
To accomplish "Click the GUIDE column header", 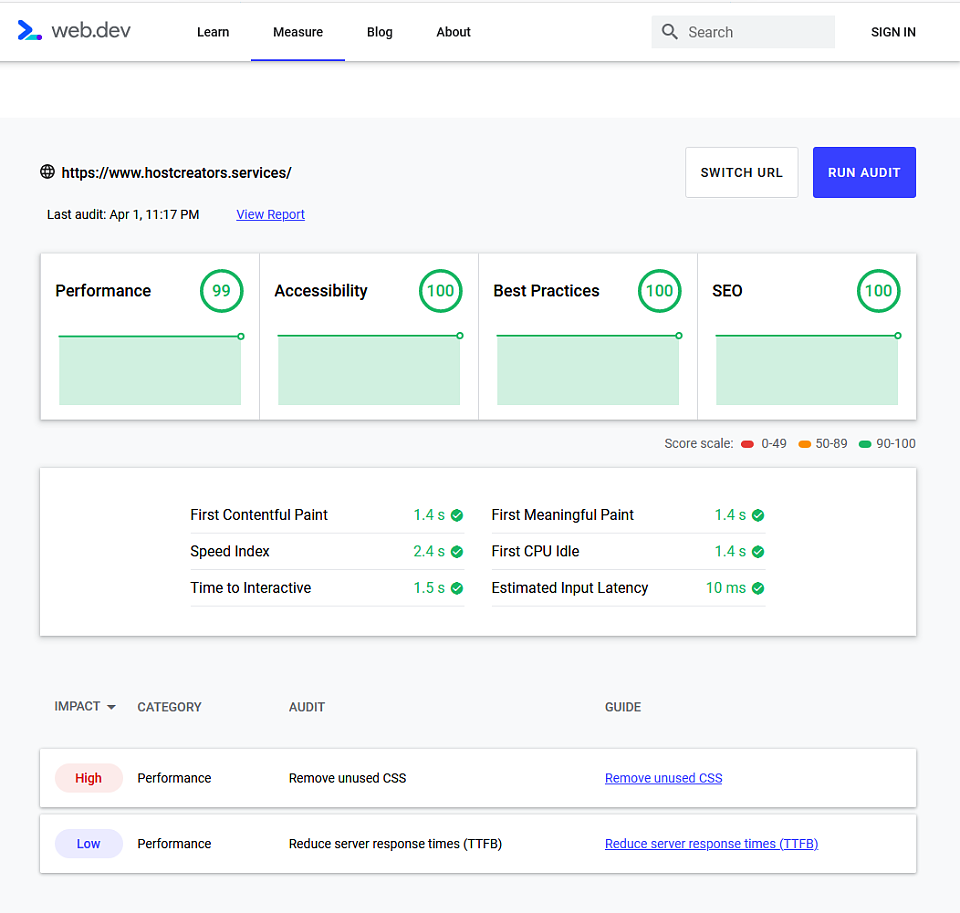I will click(623, 707).
